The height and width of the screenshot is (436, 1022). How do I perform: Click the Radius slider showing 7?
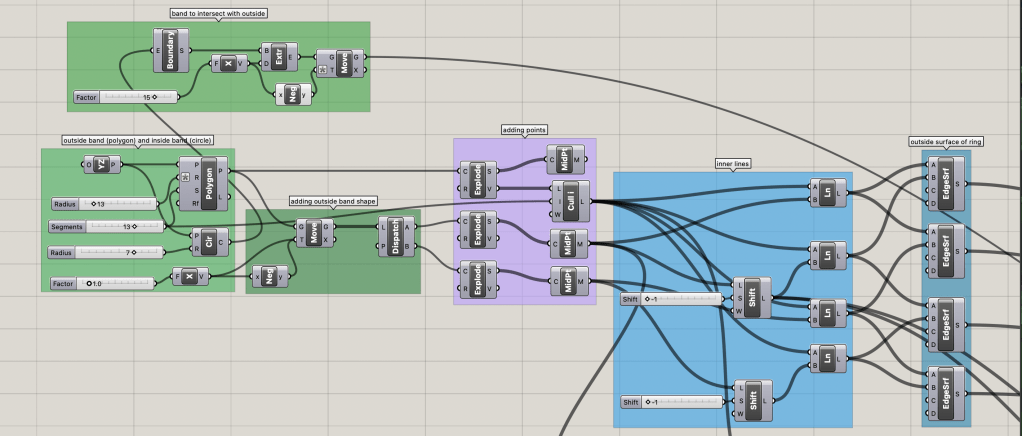point(105,252)
